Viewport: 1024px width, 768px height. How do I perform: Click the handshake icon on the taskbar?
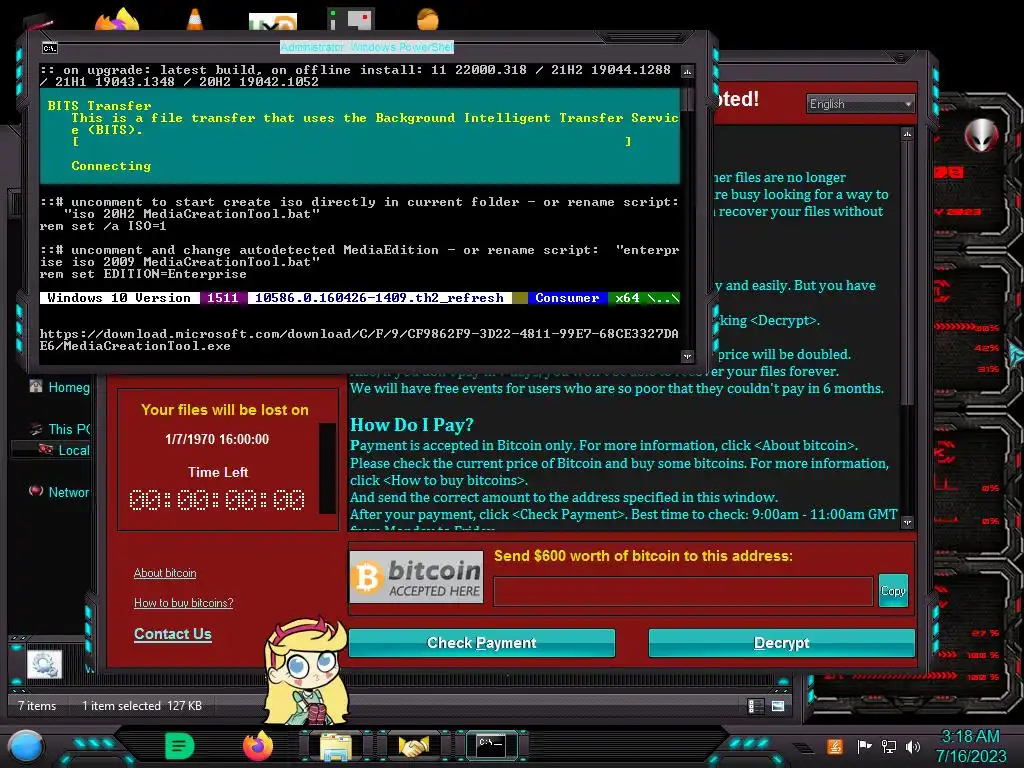(x=413, y=746)
